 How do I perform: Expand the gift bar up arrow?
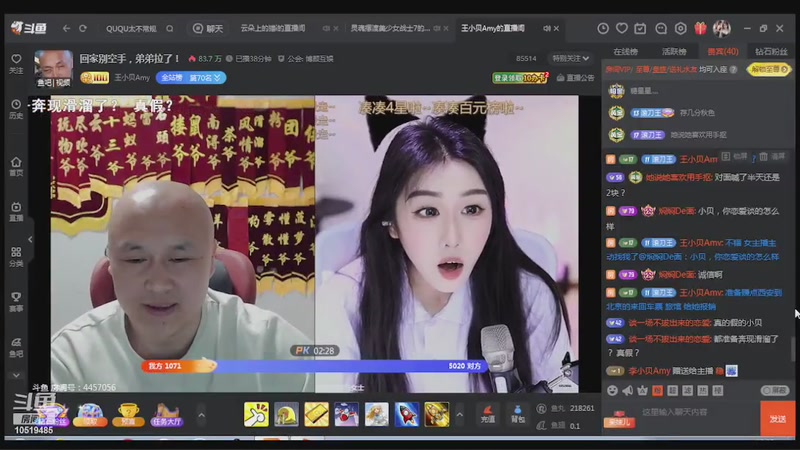(460, 415)
